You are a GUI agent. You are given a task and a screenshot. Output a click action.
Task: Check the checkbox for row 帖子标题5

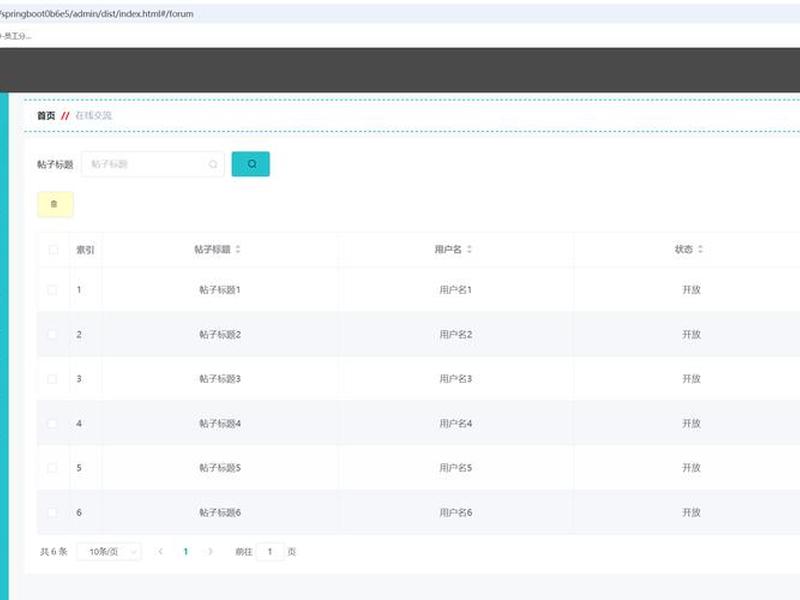52,468
